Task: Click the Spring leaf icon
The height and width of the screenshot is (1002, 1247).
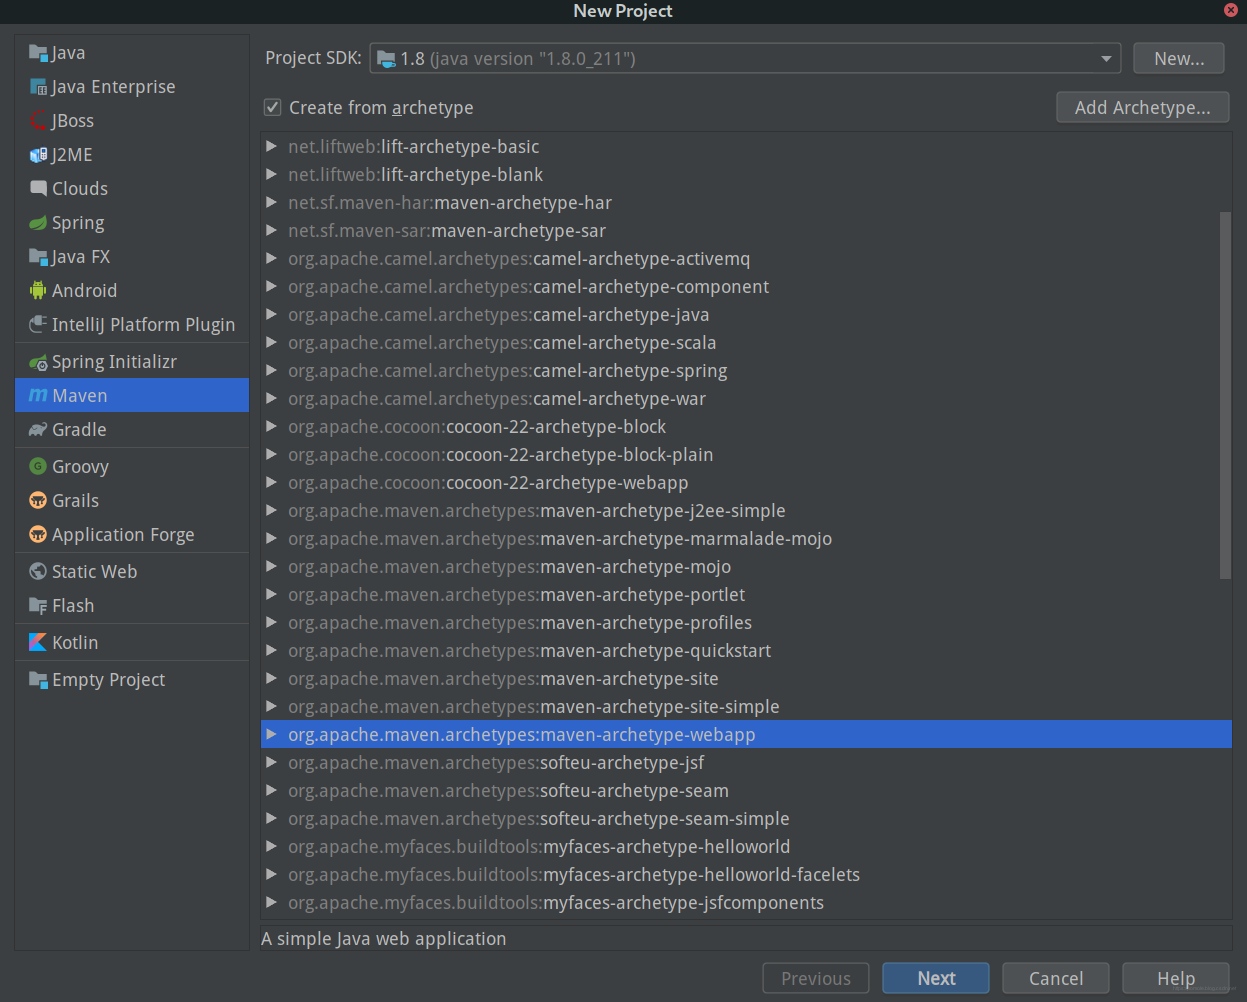Action: click(39, 223)
